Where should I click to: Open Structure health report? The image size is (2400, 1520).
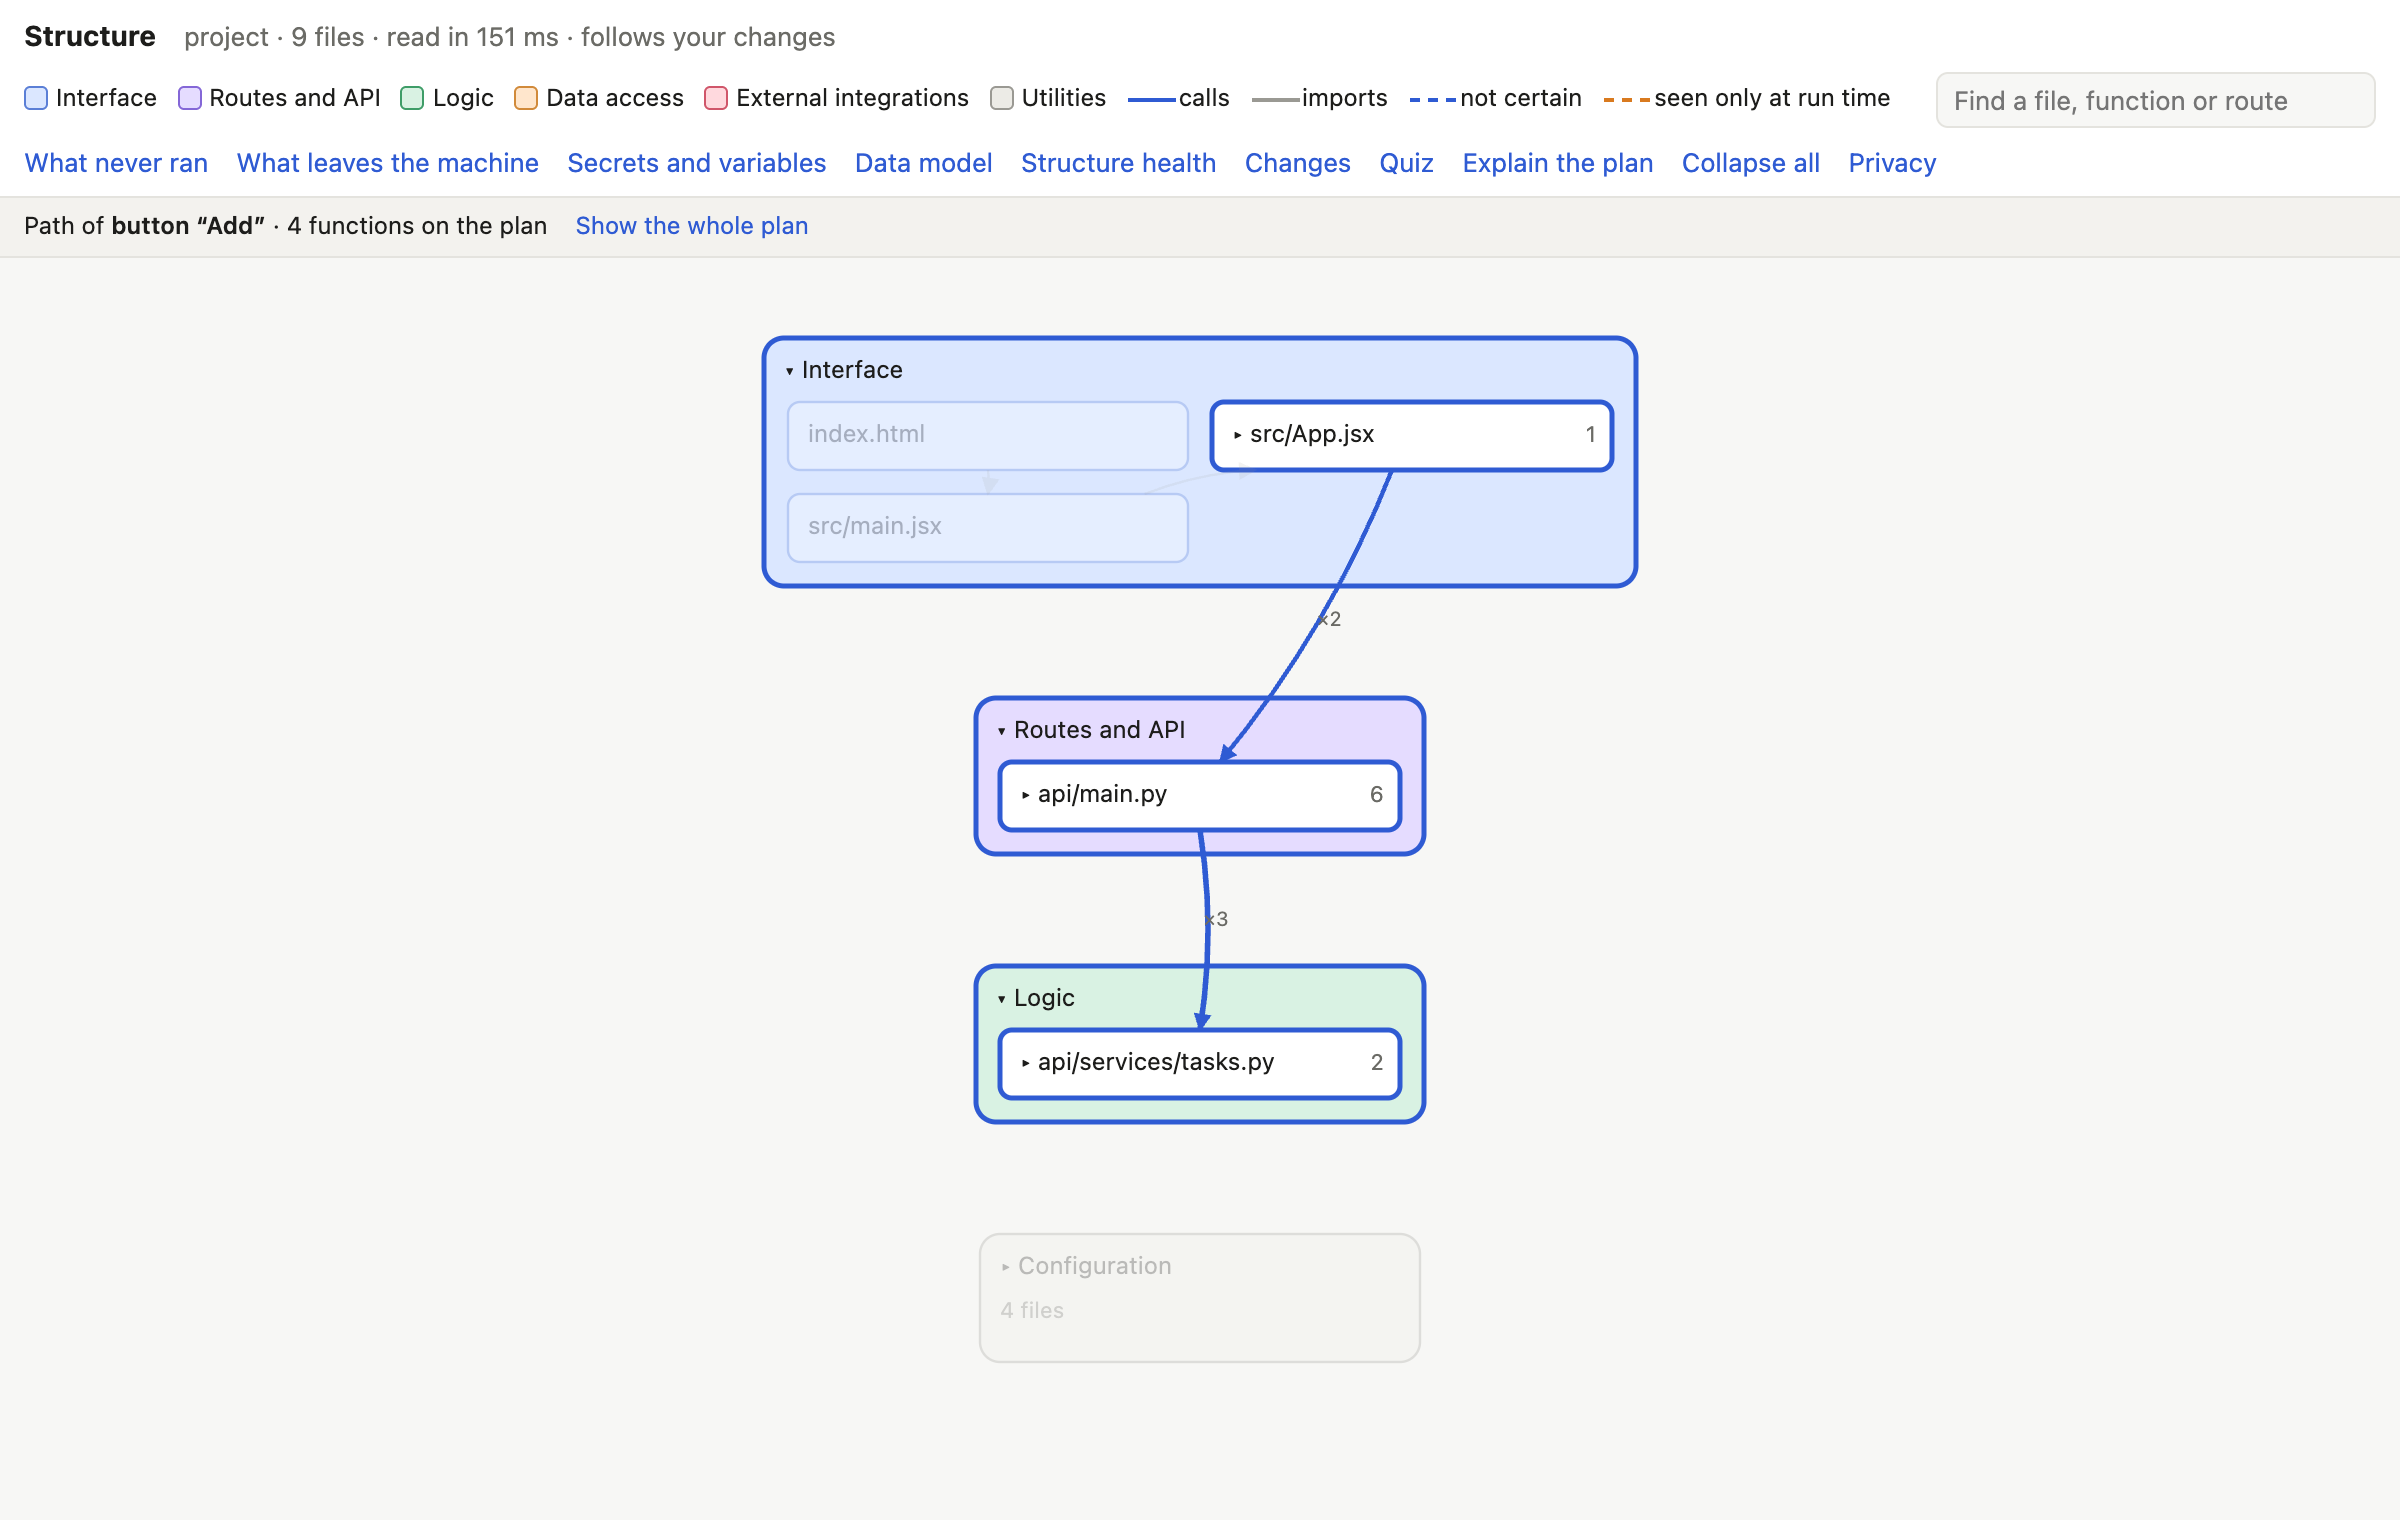pyautogui.click(x=1119, y=163)
